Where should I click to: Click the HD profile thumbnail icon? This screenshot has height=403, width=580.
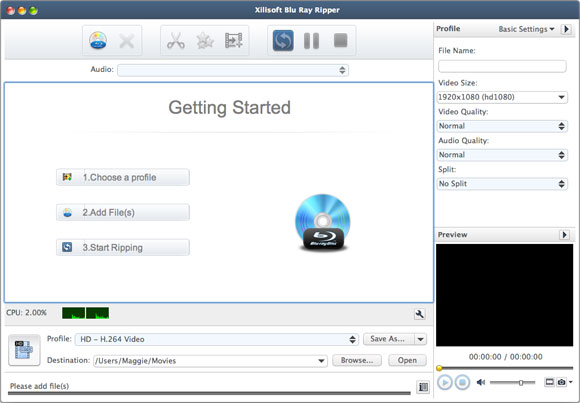click(24, 350)
